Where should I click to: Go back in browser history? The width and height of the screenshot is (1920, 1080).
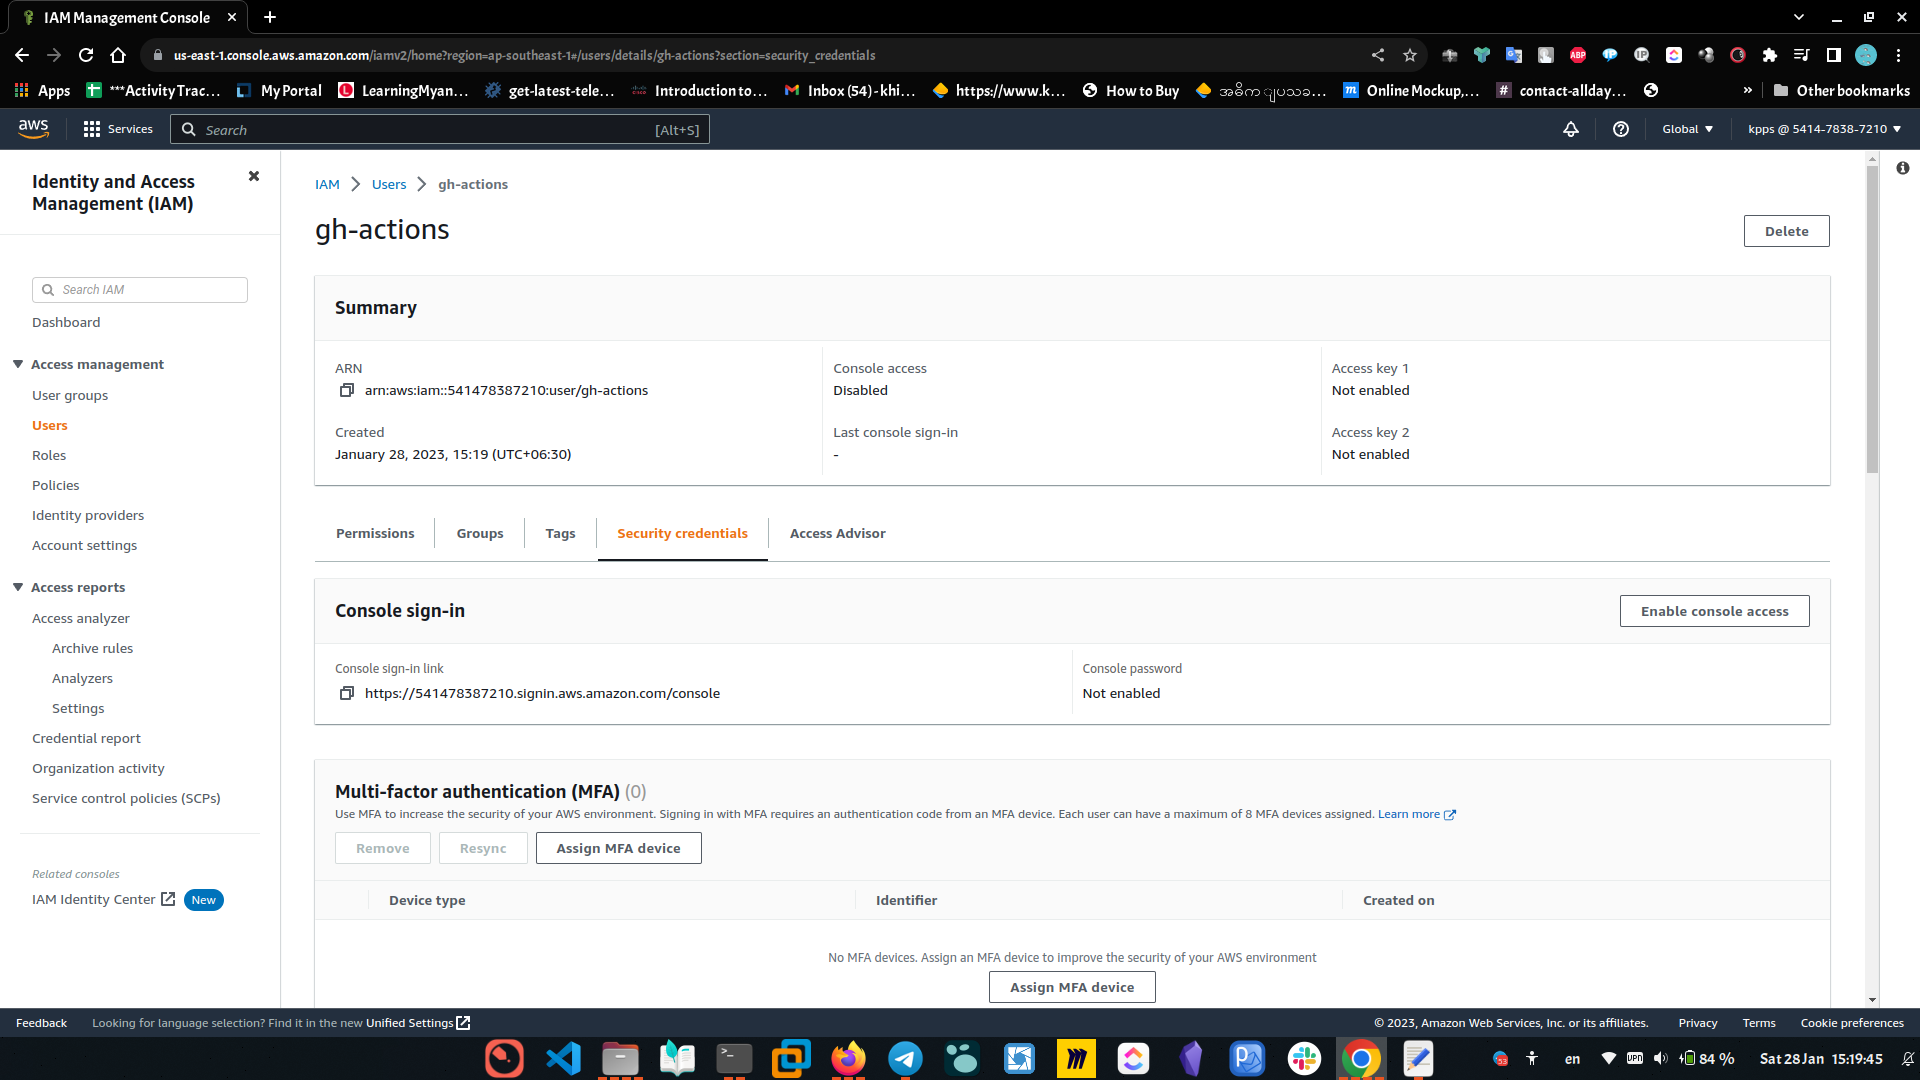[x=22, y=55]
